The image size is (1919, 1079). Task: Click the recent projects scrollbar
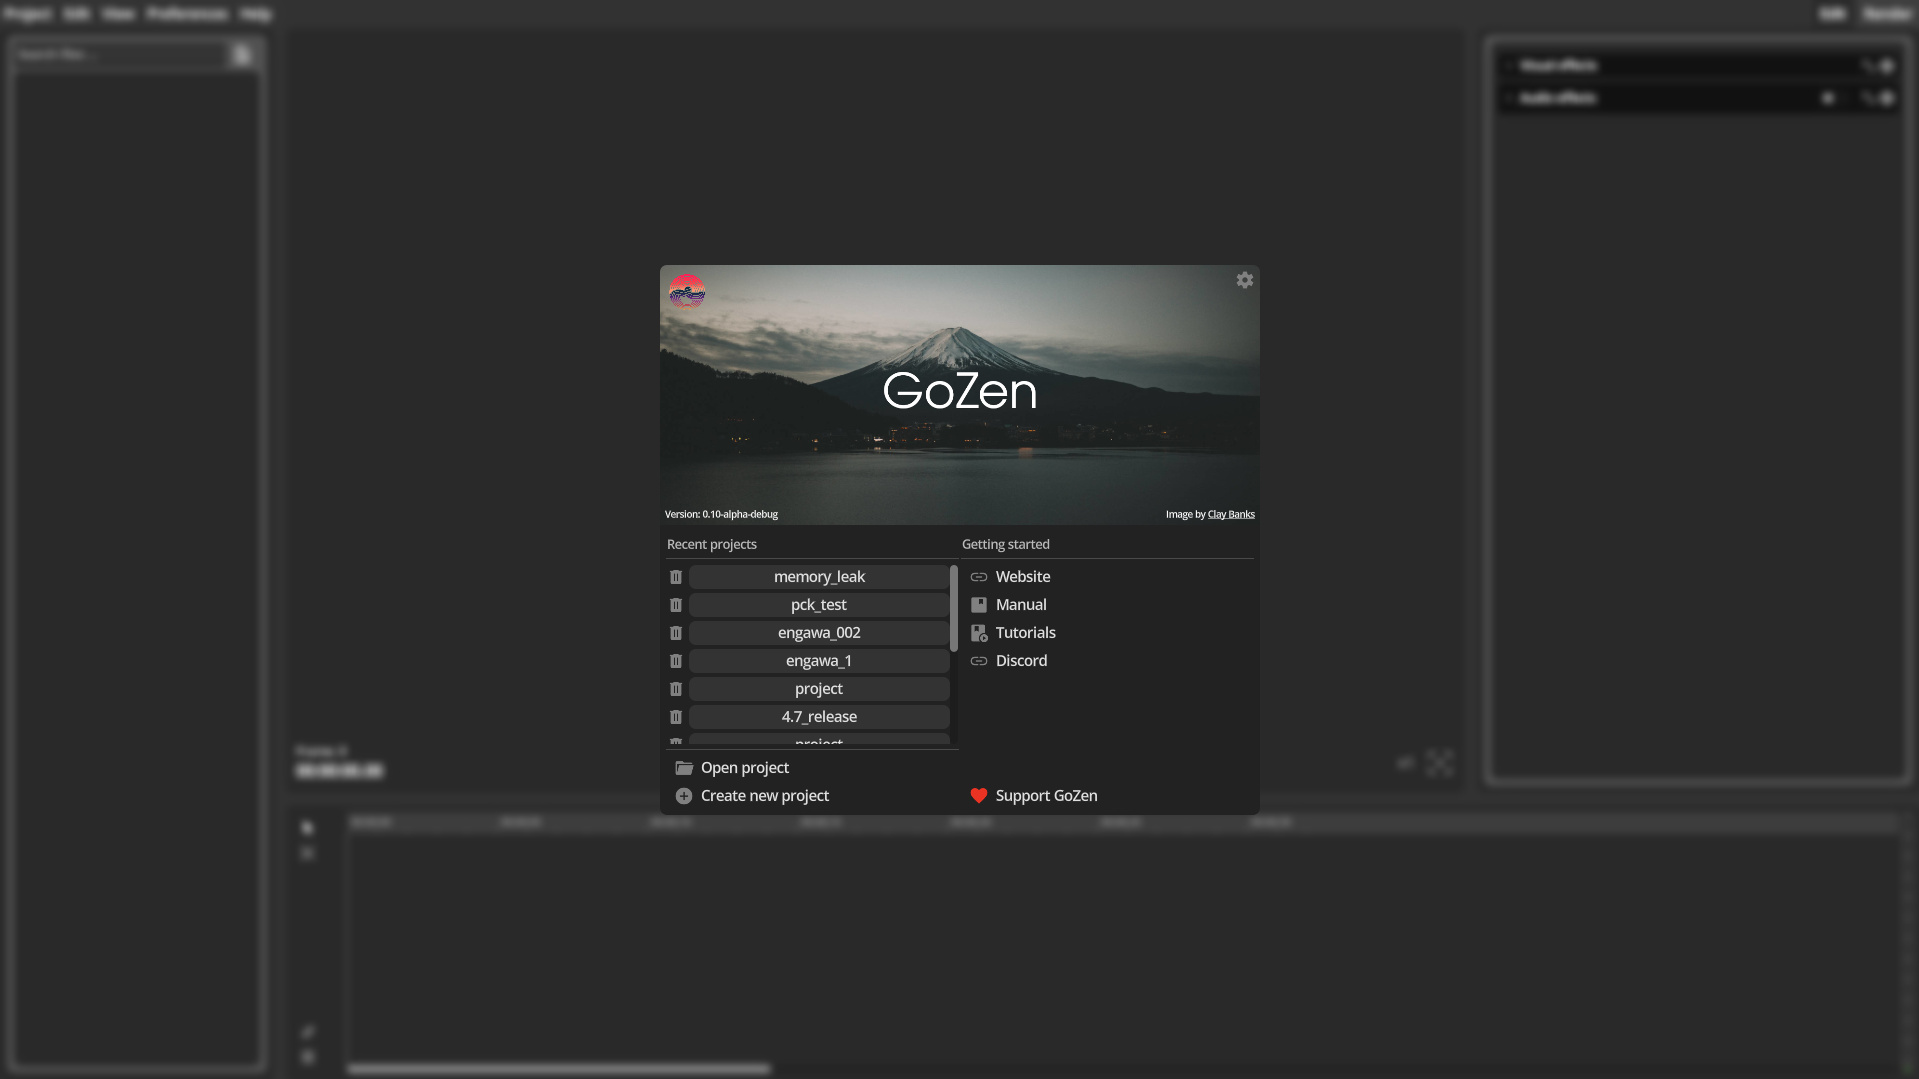[954, 608]
